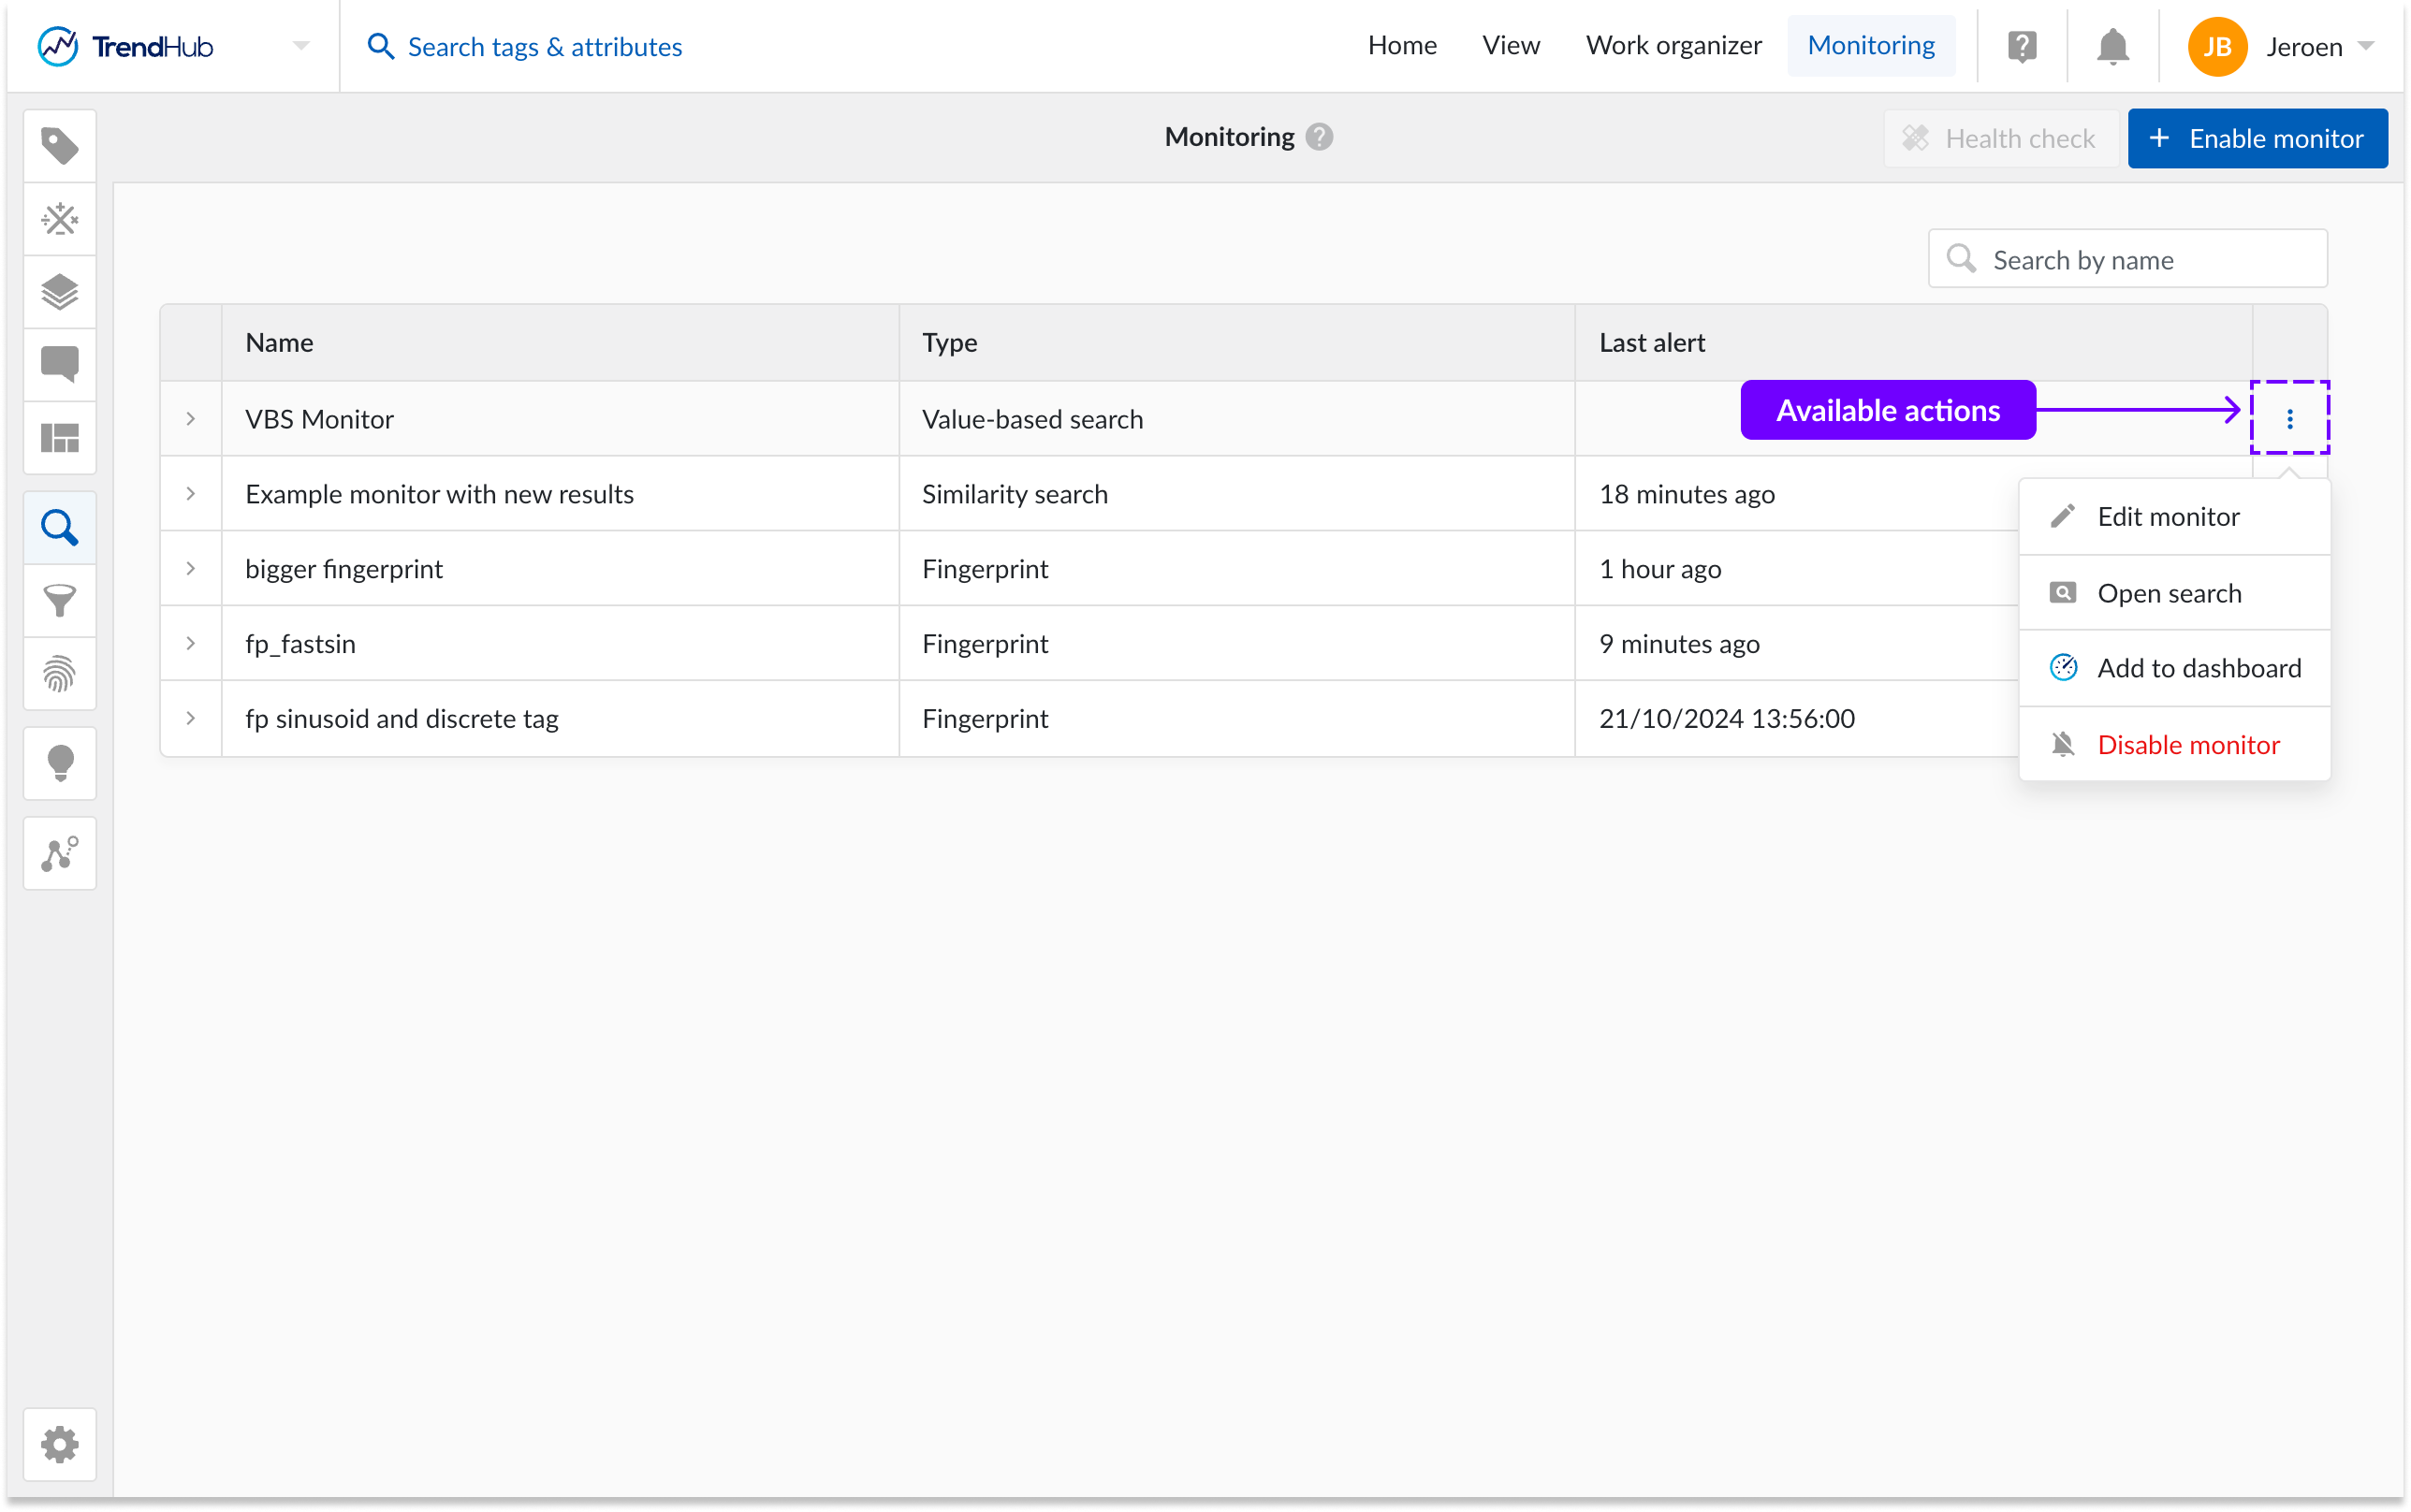This screenshot has height=1512, width=2411.
Task: Click the lightbulb sidebar icon
Action: click(x=60, y=763)
